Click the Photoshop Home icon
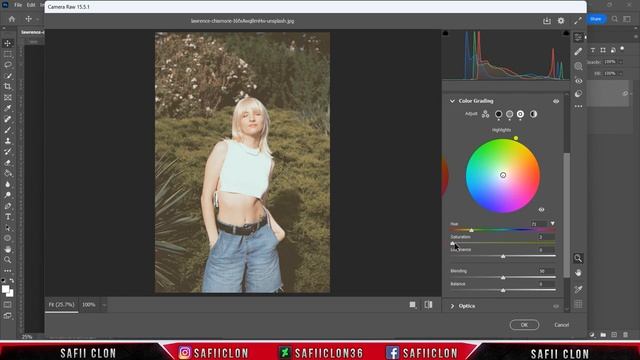The image size is (640, 360). click(11, 19)
